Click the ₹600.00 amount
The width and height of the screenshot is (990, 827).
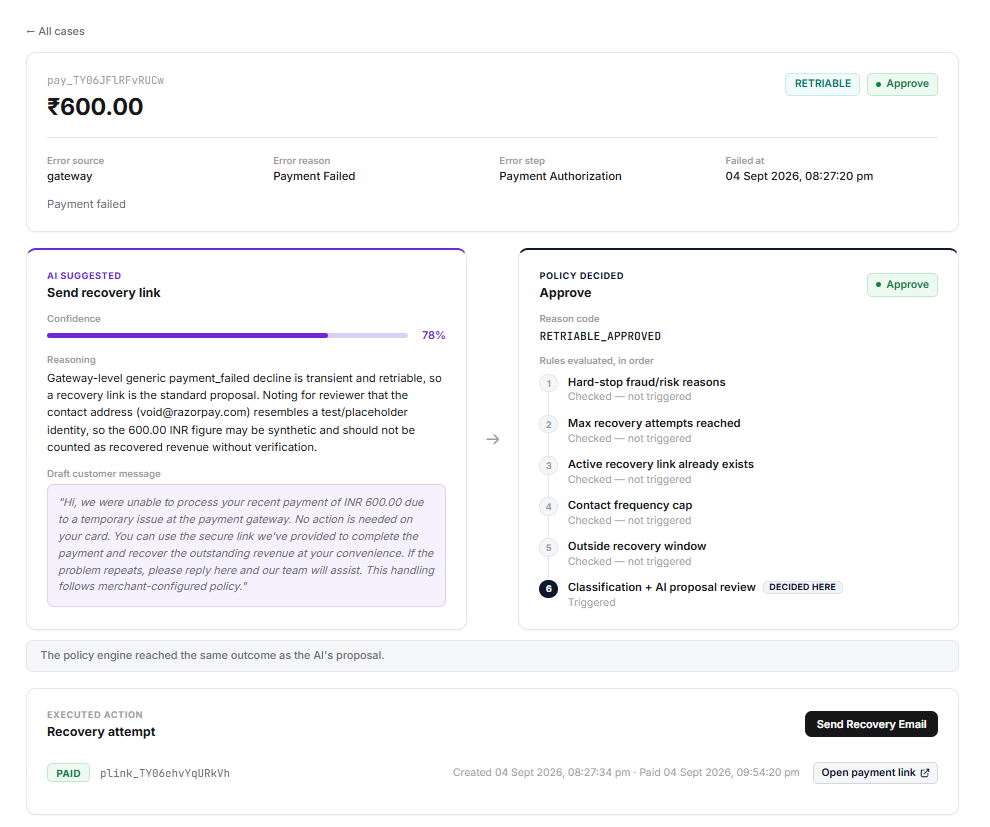95,107
